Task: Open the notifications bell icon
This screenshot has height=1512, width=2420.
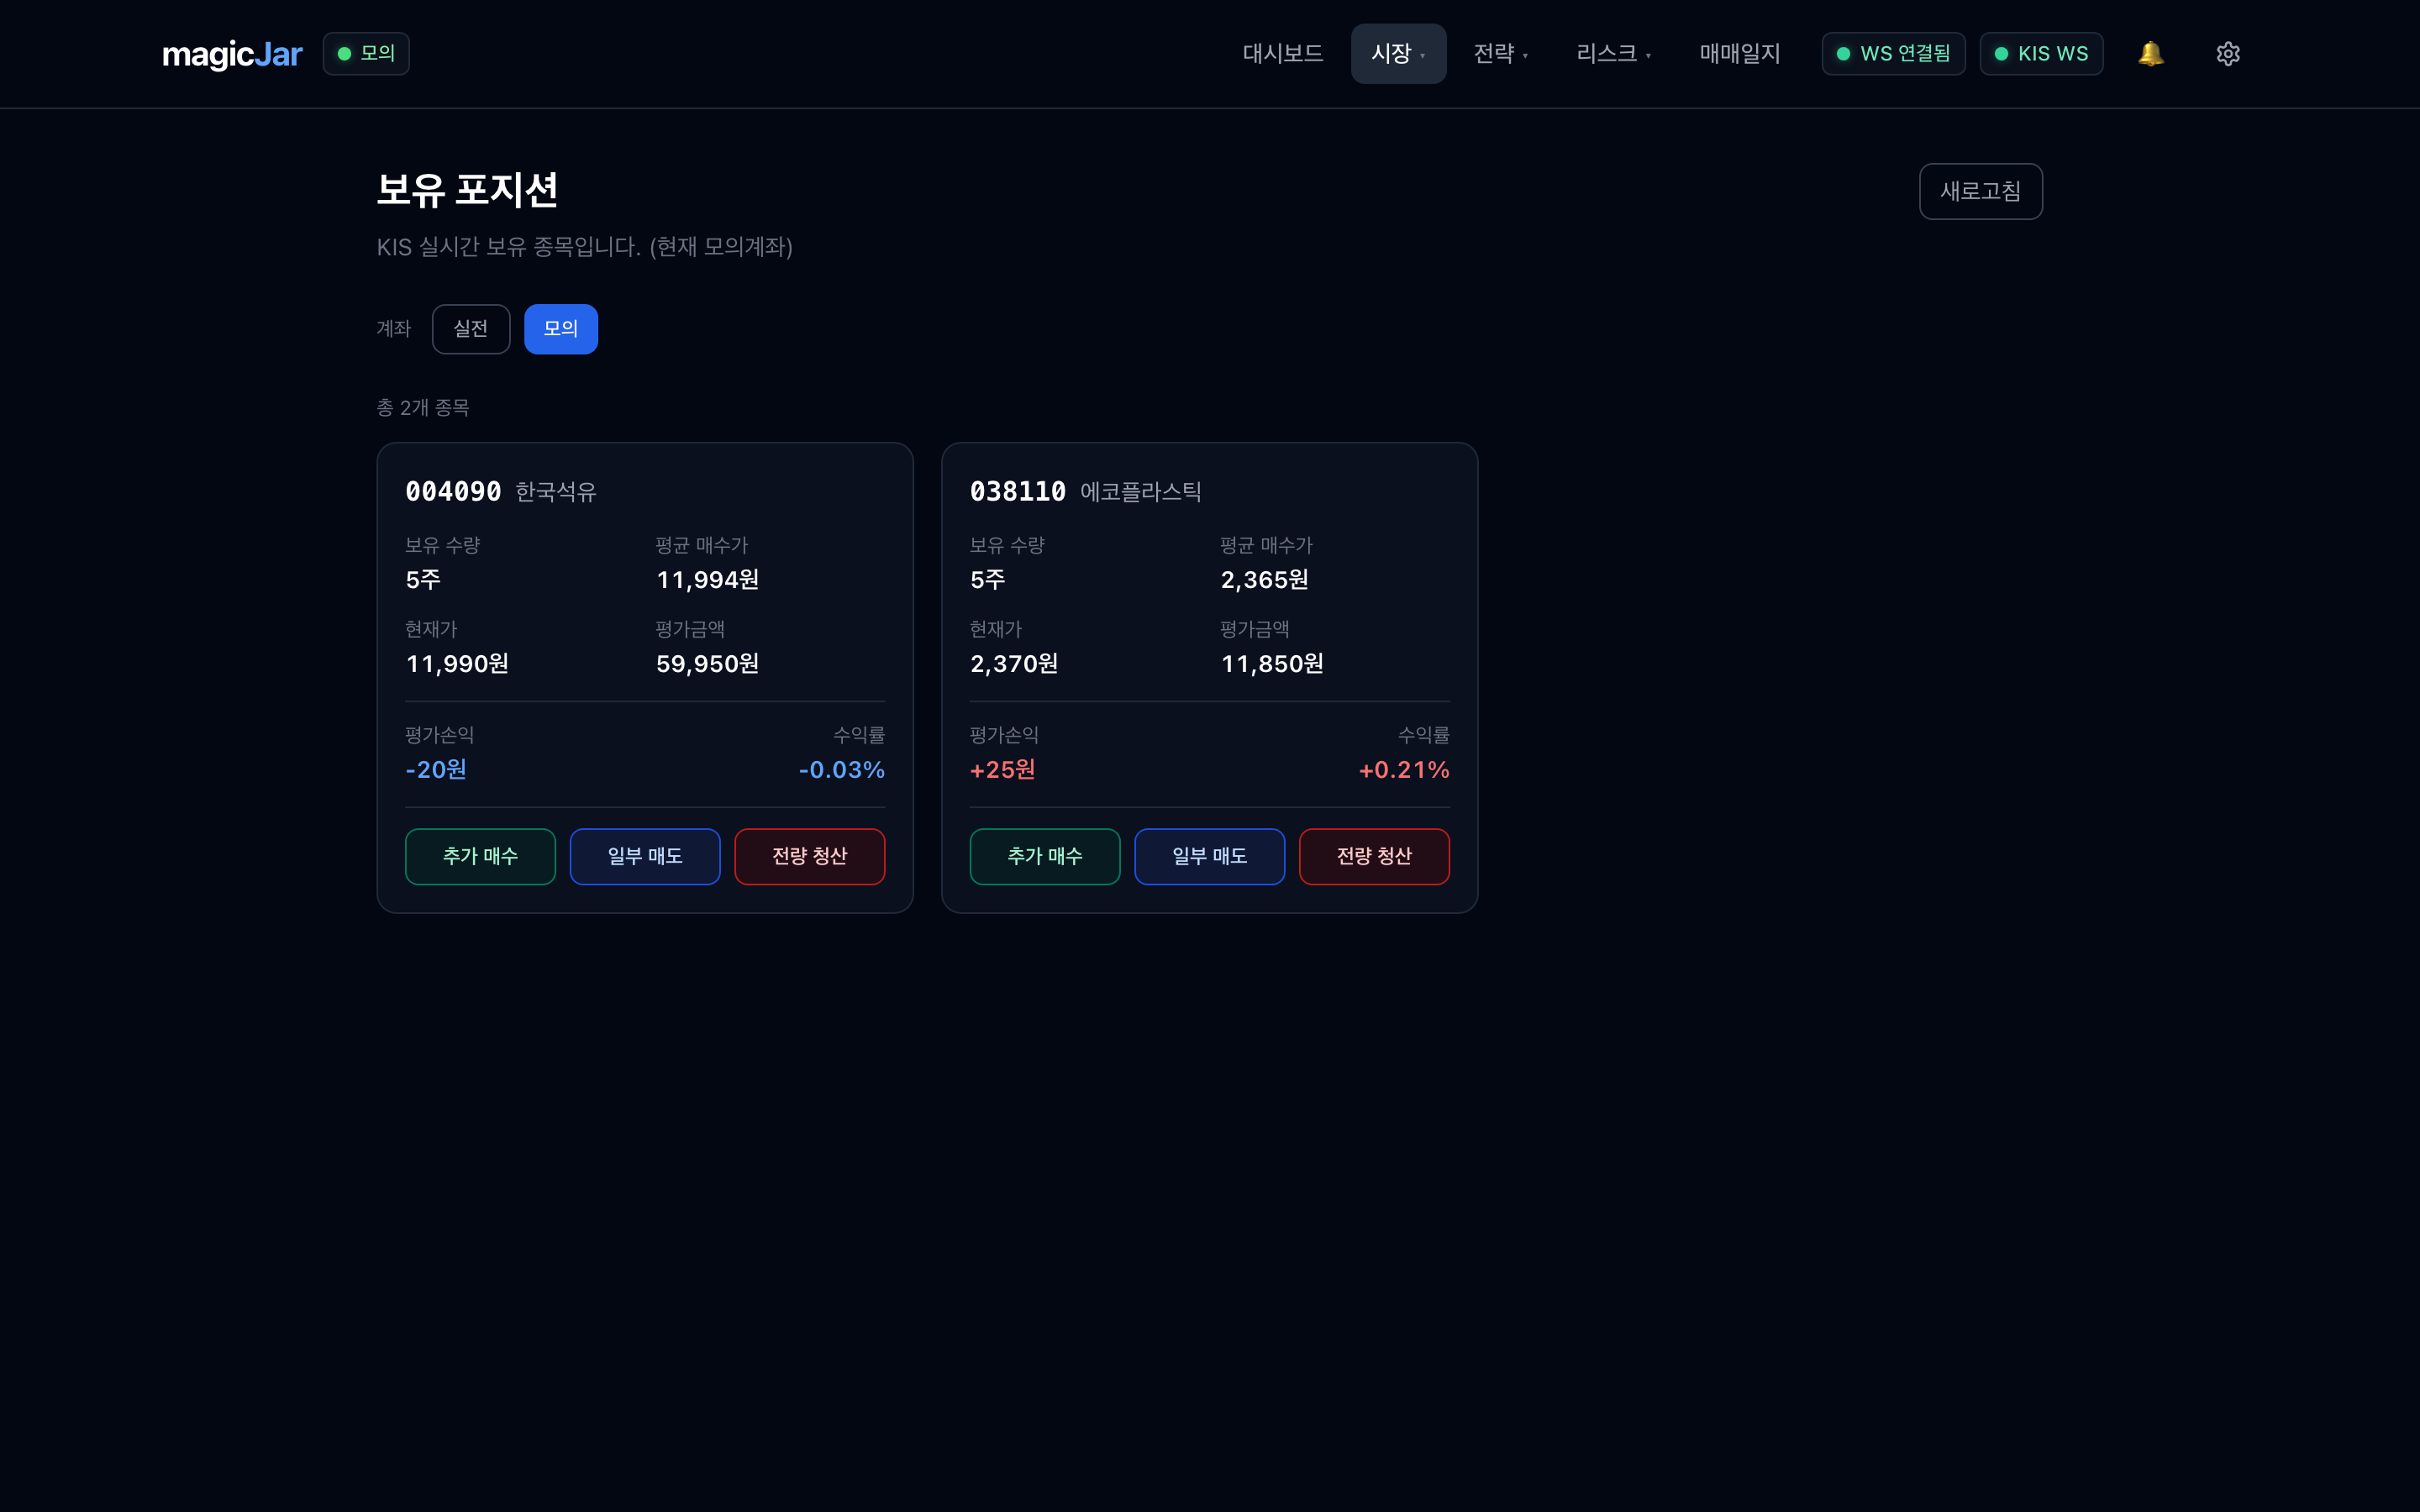Action: (x=2151, y=54)
